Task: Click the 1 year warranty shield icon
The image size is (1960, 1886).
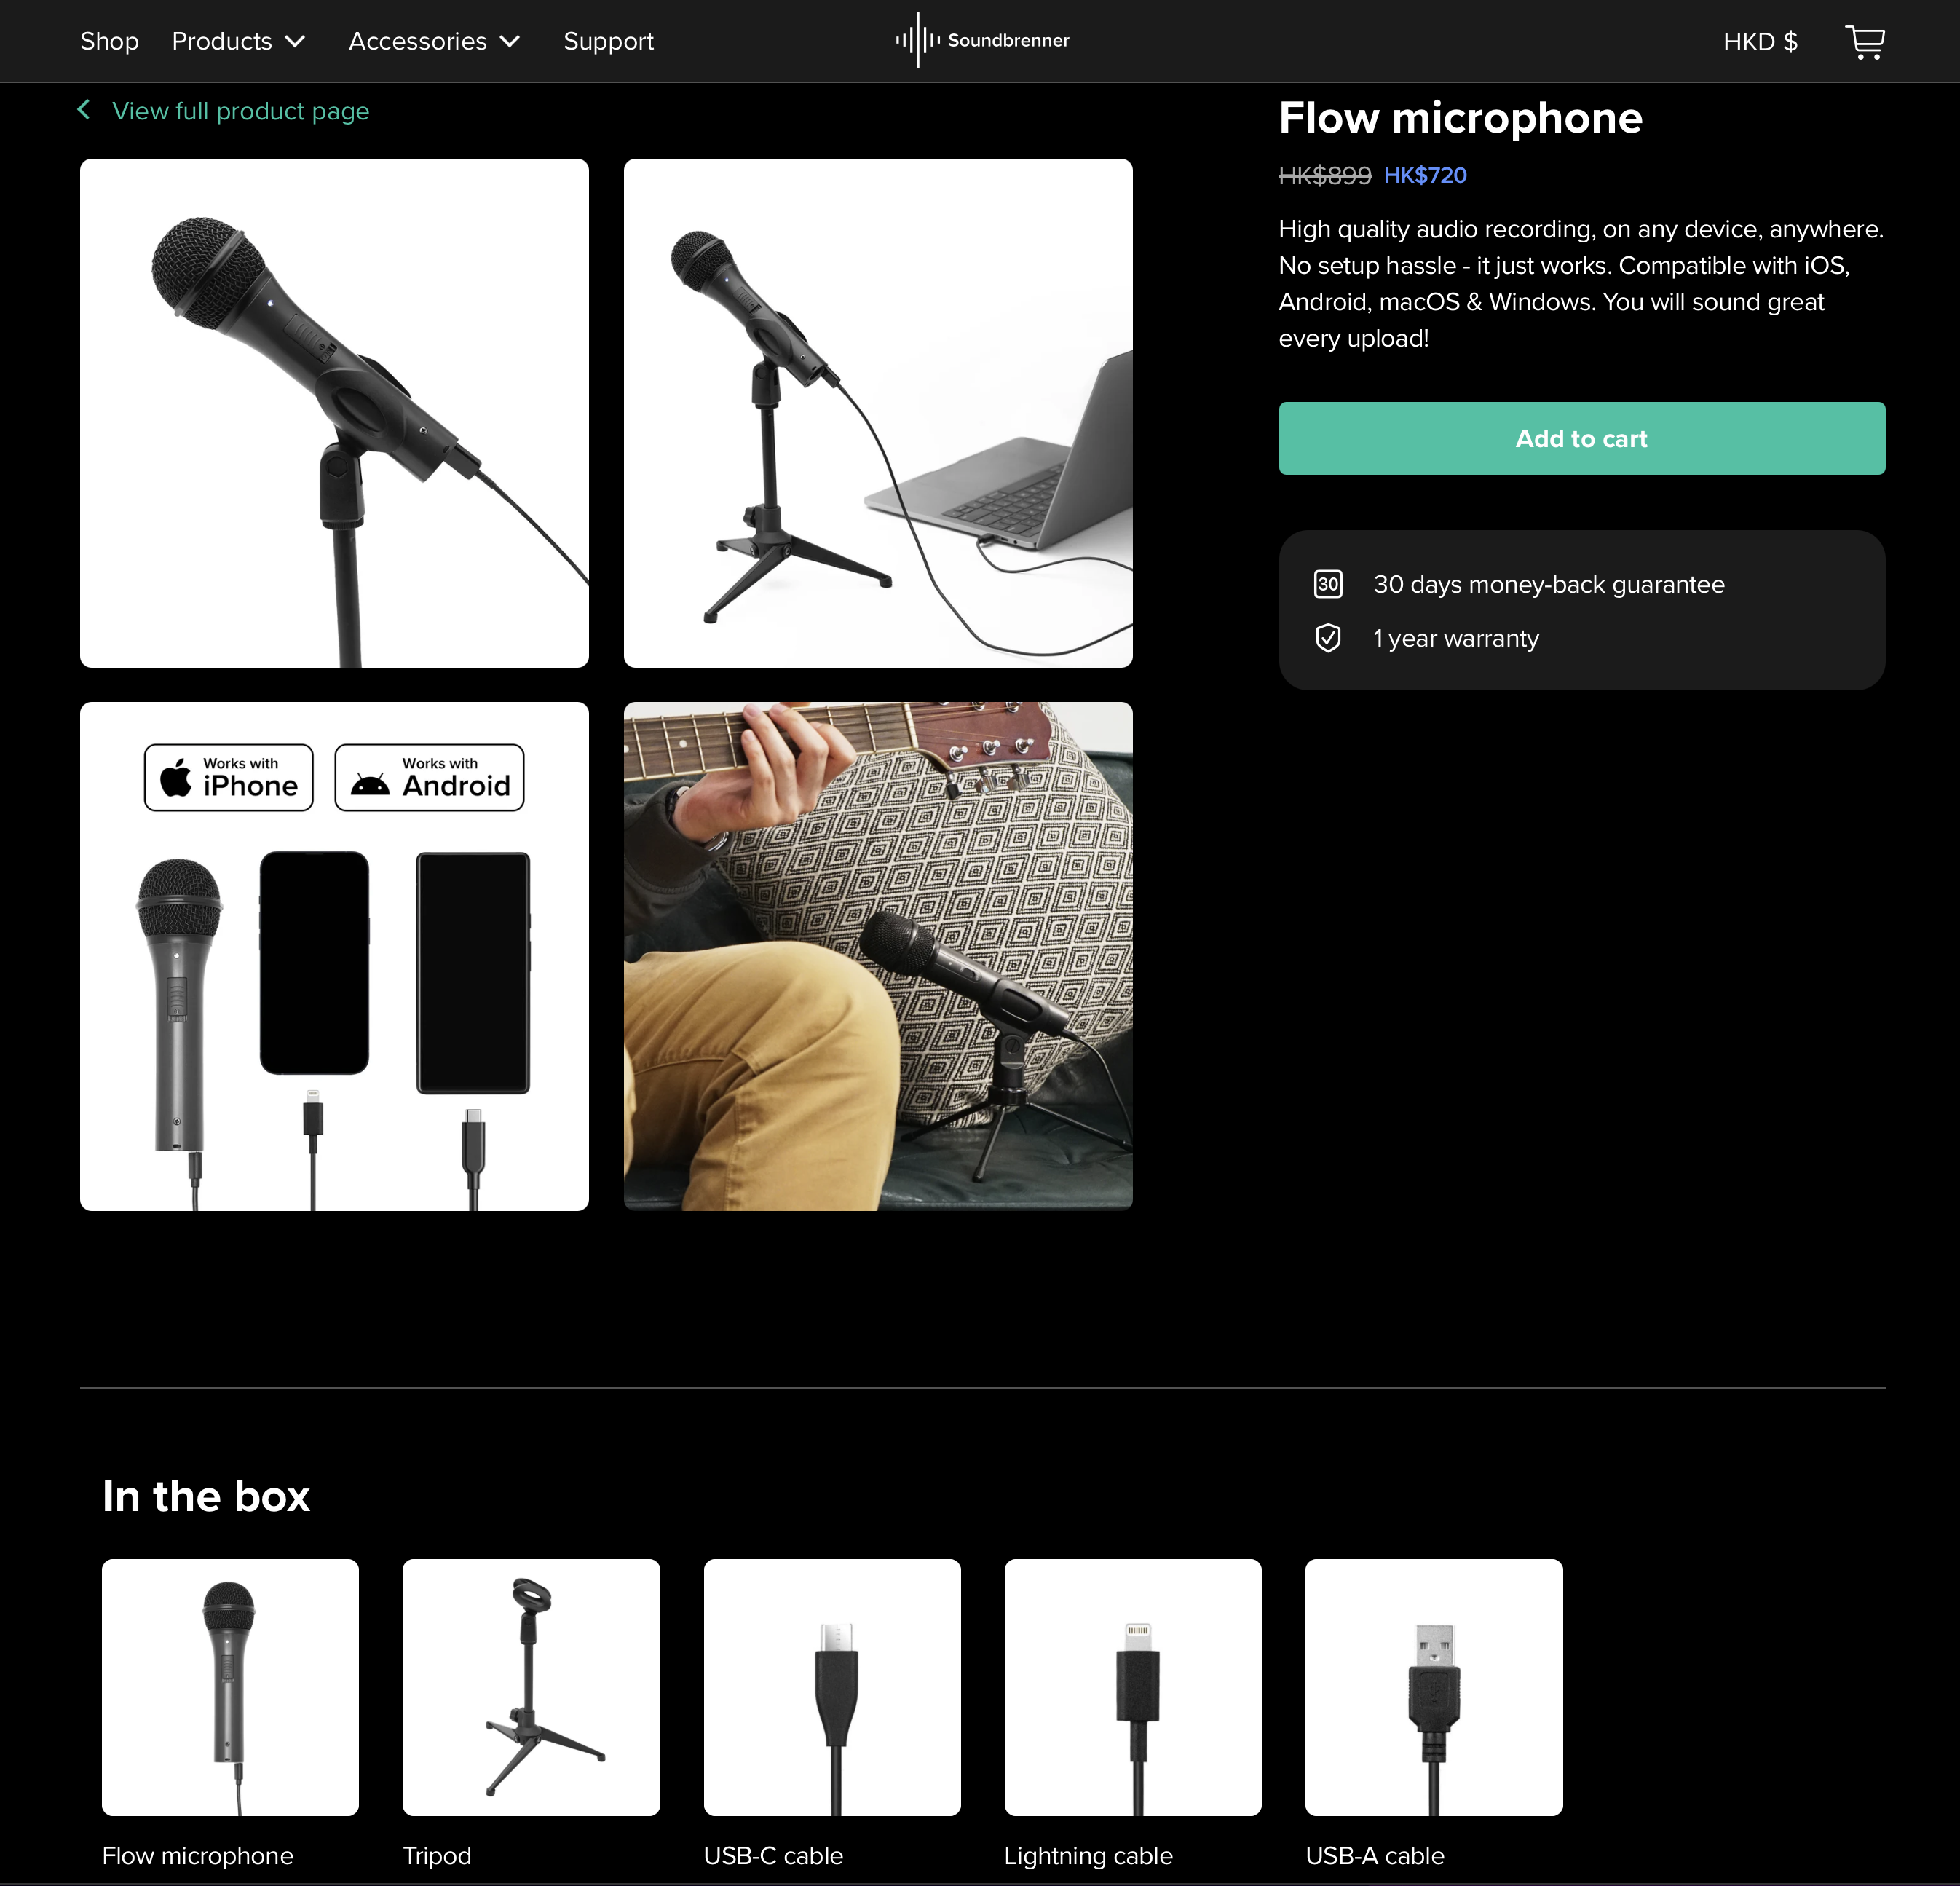Action: click(1327, 639)
